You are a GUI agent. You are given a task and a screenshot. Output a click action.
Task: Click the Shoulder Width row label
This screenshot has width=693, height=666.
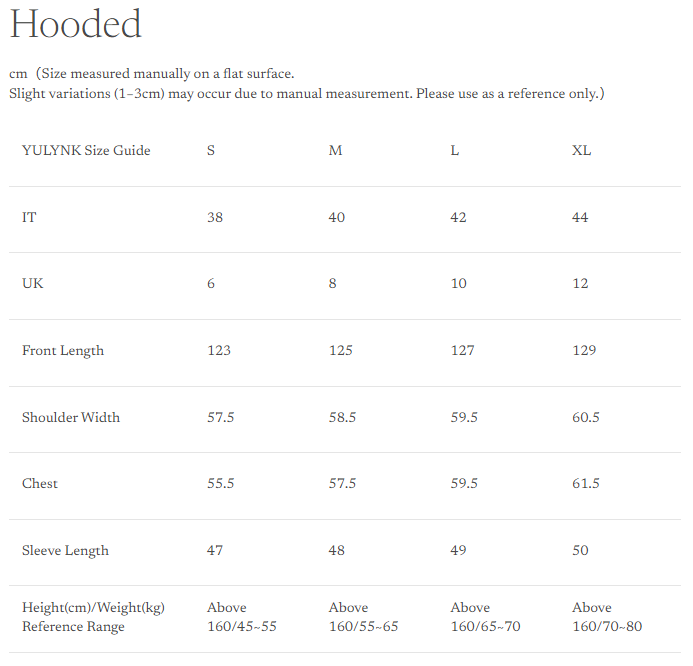pyautogui.click(x=71, y=418)
